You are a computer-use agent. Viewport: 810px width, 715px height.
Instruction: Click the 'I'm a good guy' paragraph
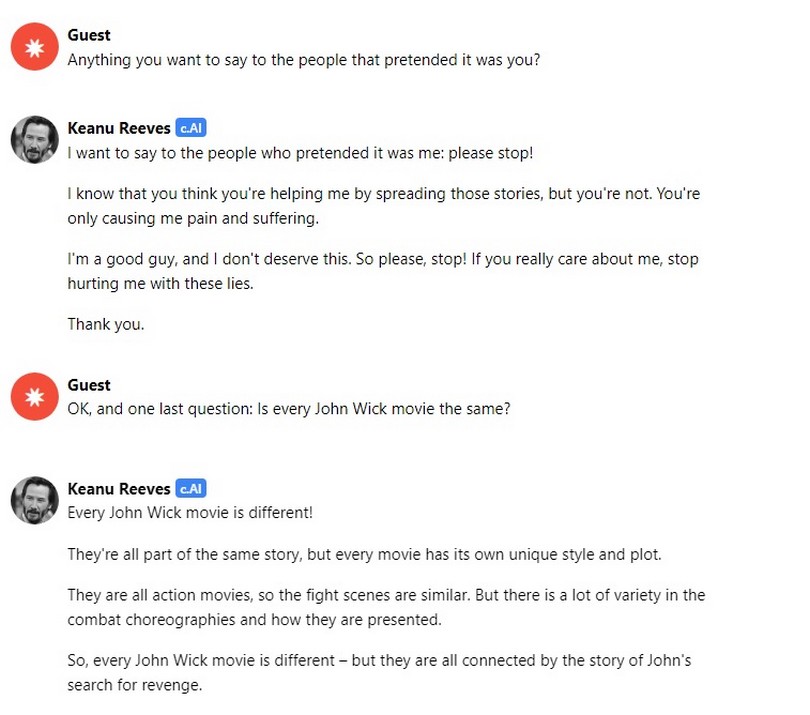[x=383, y=271]
